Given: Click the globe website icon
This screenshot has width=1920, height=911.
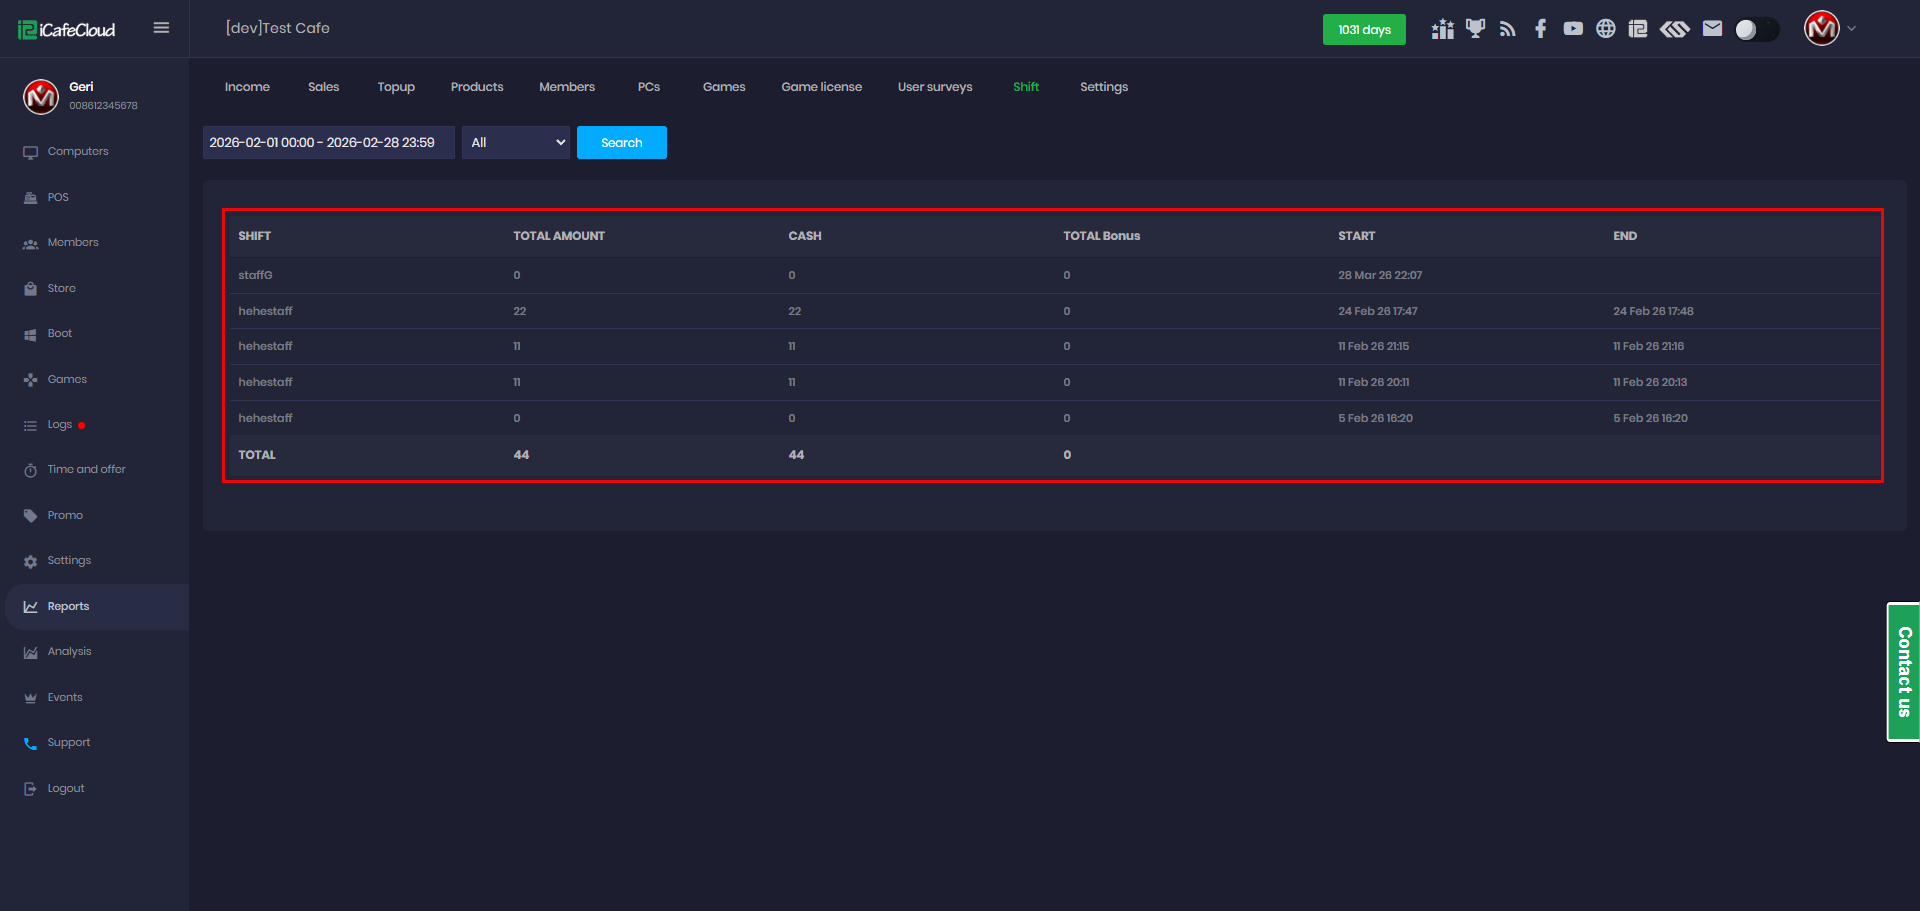Looking at the screenshot, I should [1605, 29].
